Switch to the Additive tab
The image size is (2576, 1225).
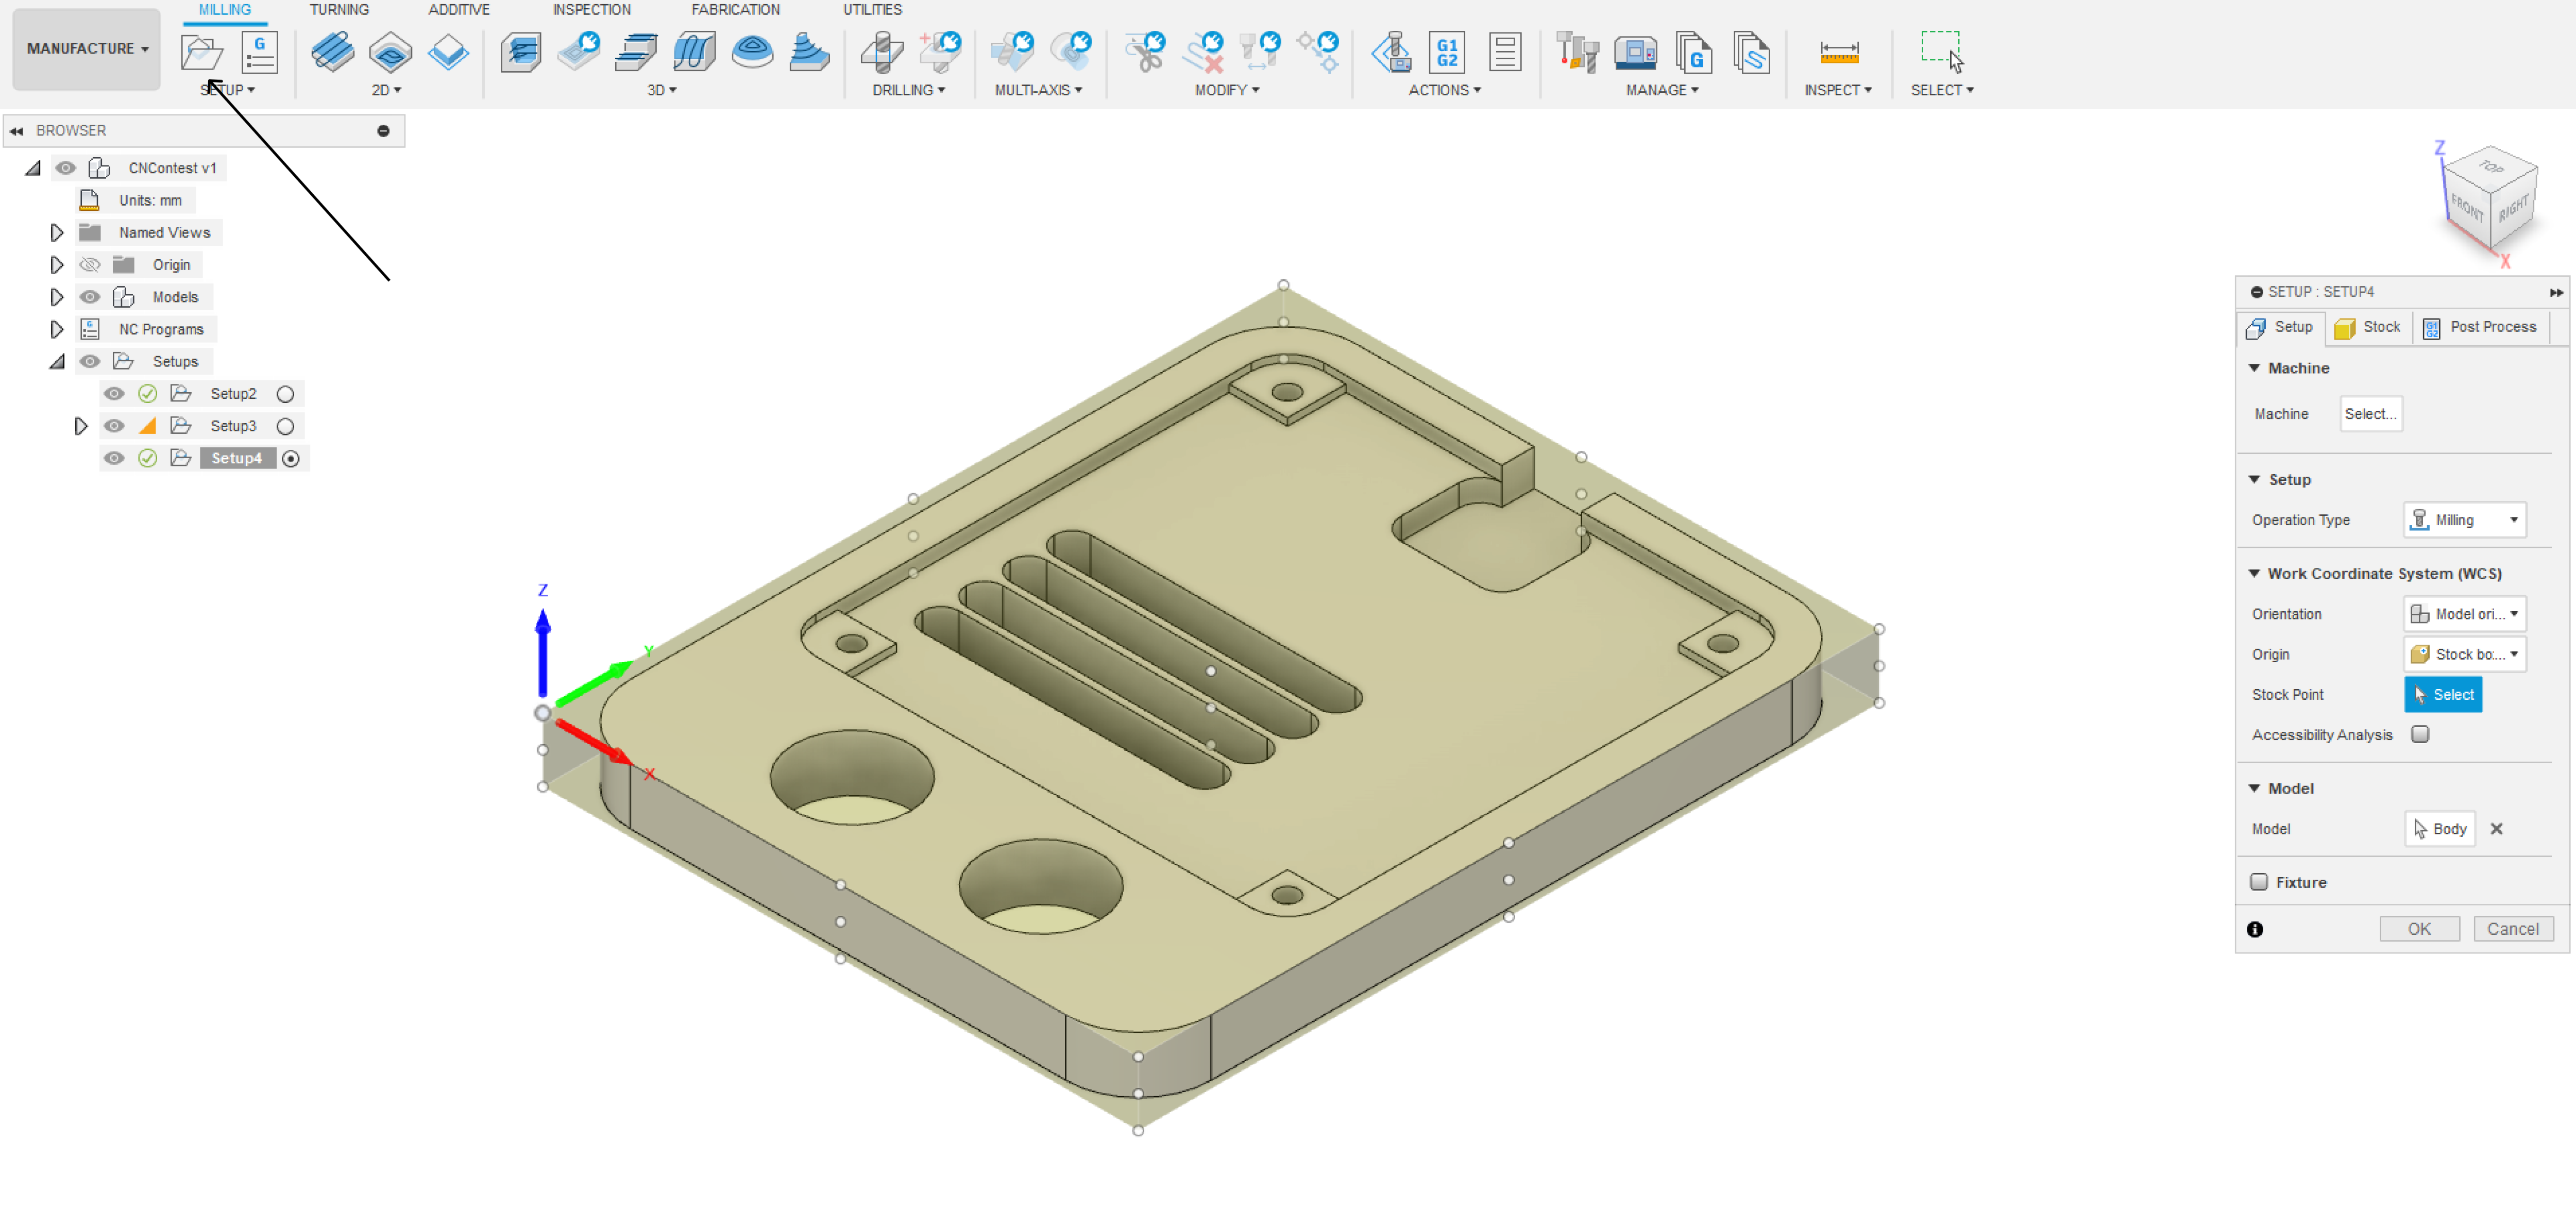459,10
